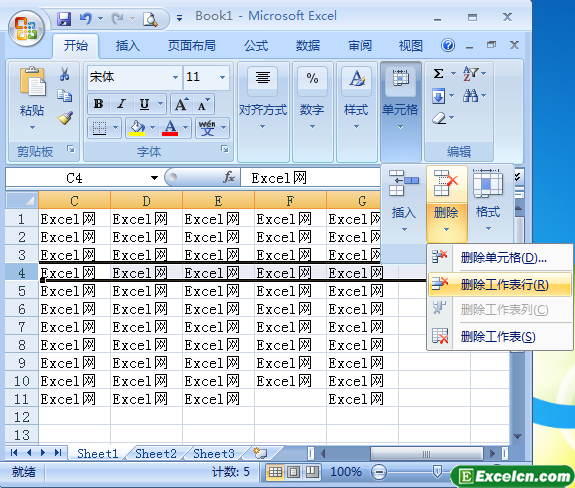Choose 删除单元格(D)... menu item

(x=500, y=258)
